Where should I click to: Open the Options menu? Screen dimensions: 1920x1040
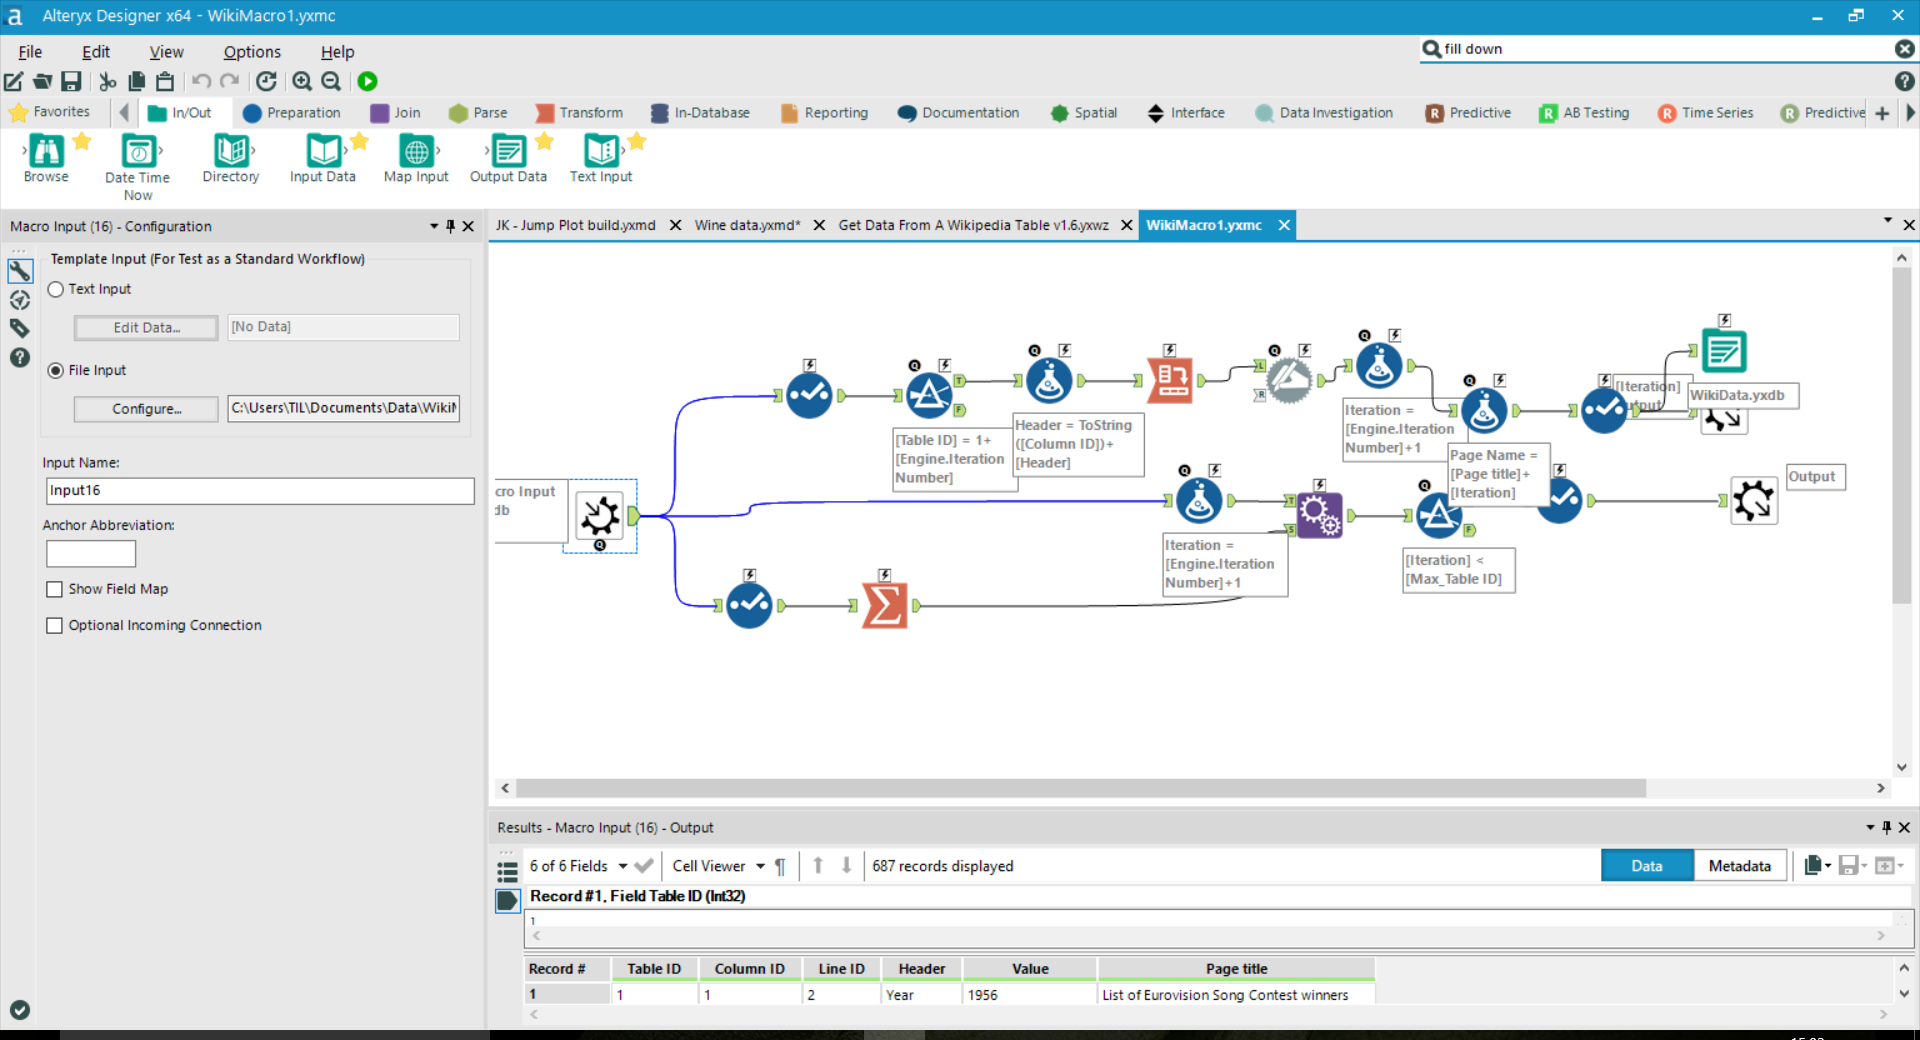tap(251, 52)
